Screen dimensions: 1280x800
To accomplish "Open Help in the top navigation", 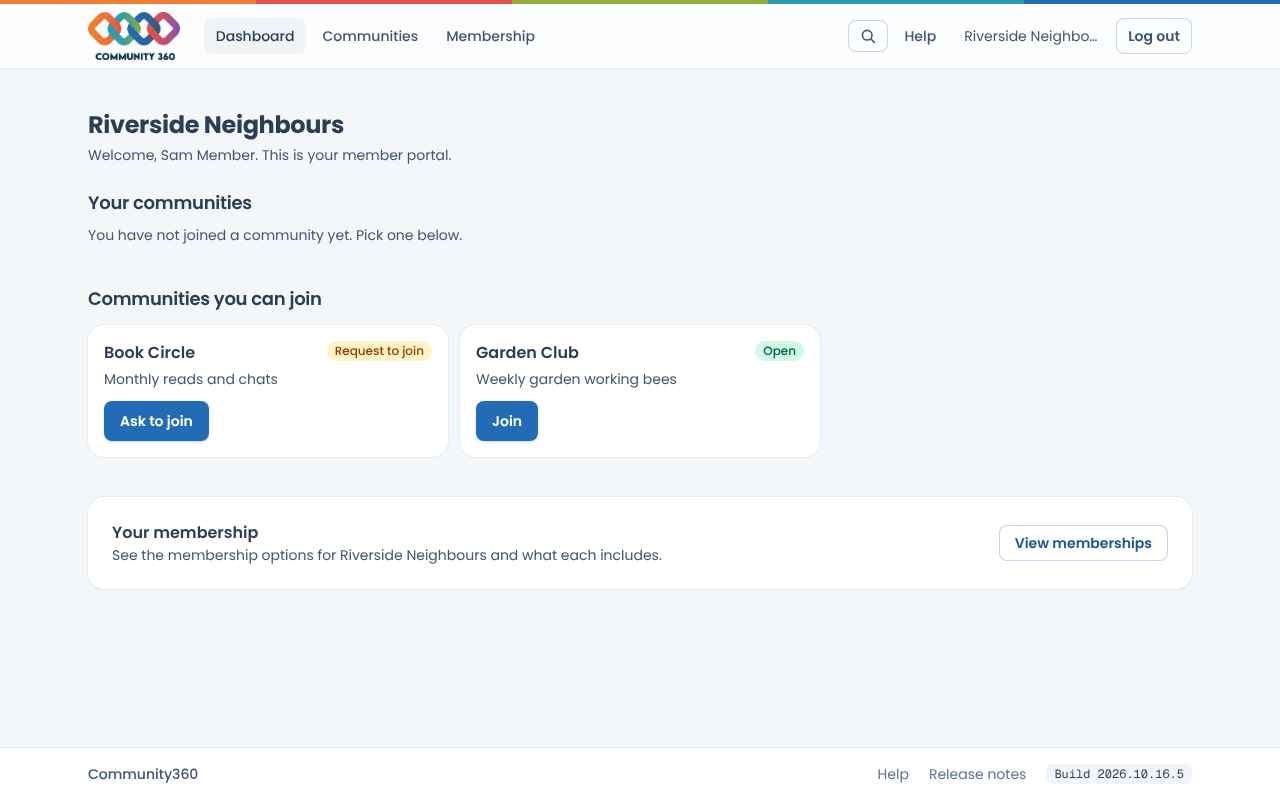I will click(x=920, y=36).
